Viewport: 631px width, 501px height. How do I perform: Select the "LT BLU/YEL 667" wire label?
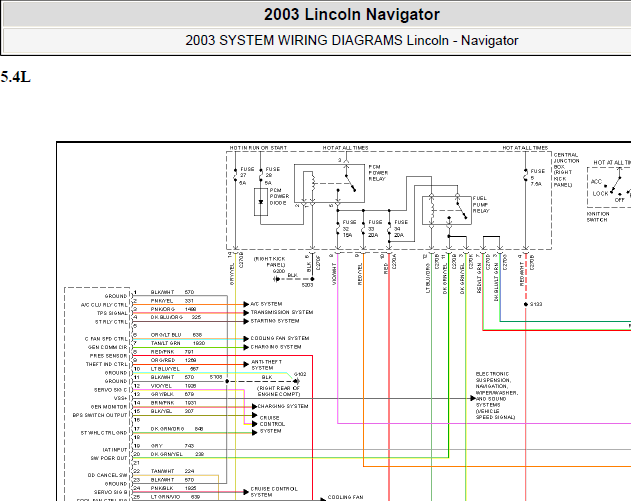coord(174,369)
